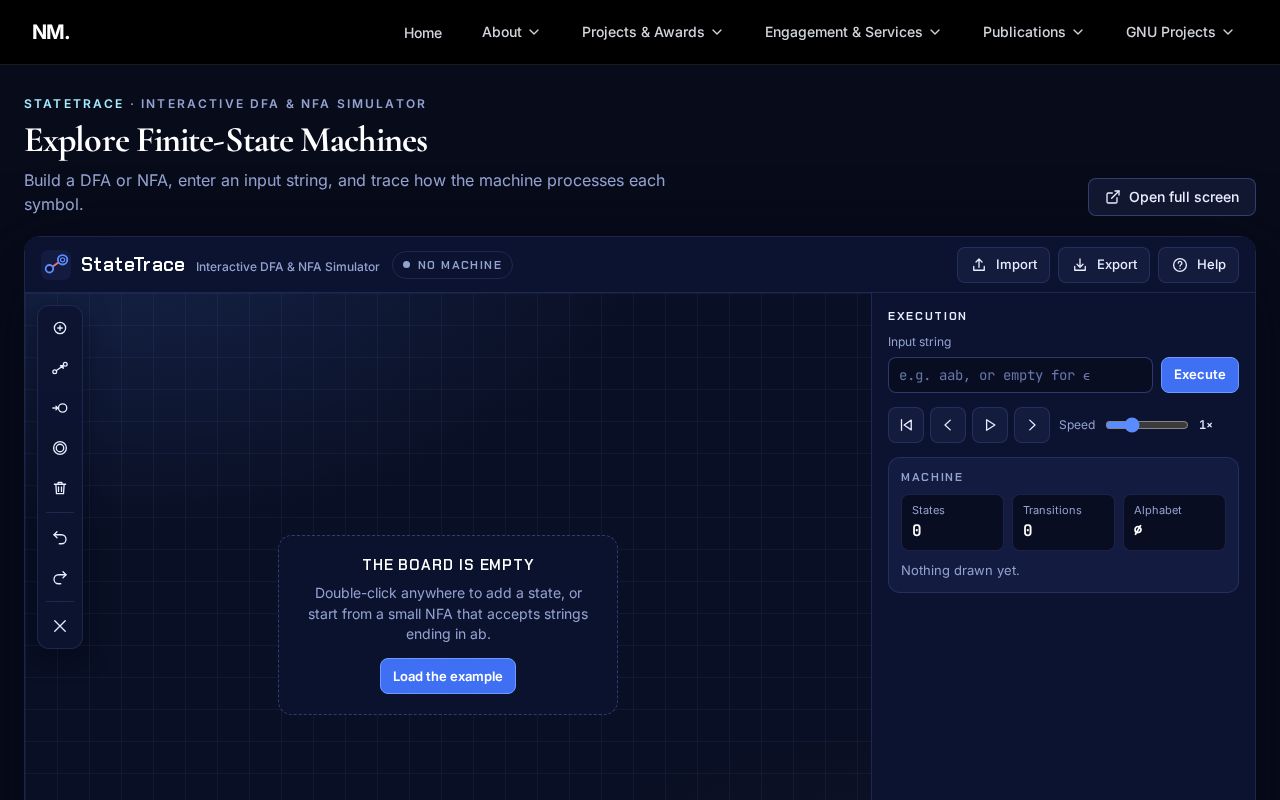
Task: Click the "THE BOARD IS EMPTY" heading
Action: point(448,565)
